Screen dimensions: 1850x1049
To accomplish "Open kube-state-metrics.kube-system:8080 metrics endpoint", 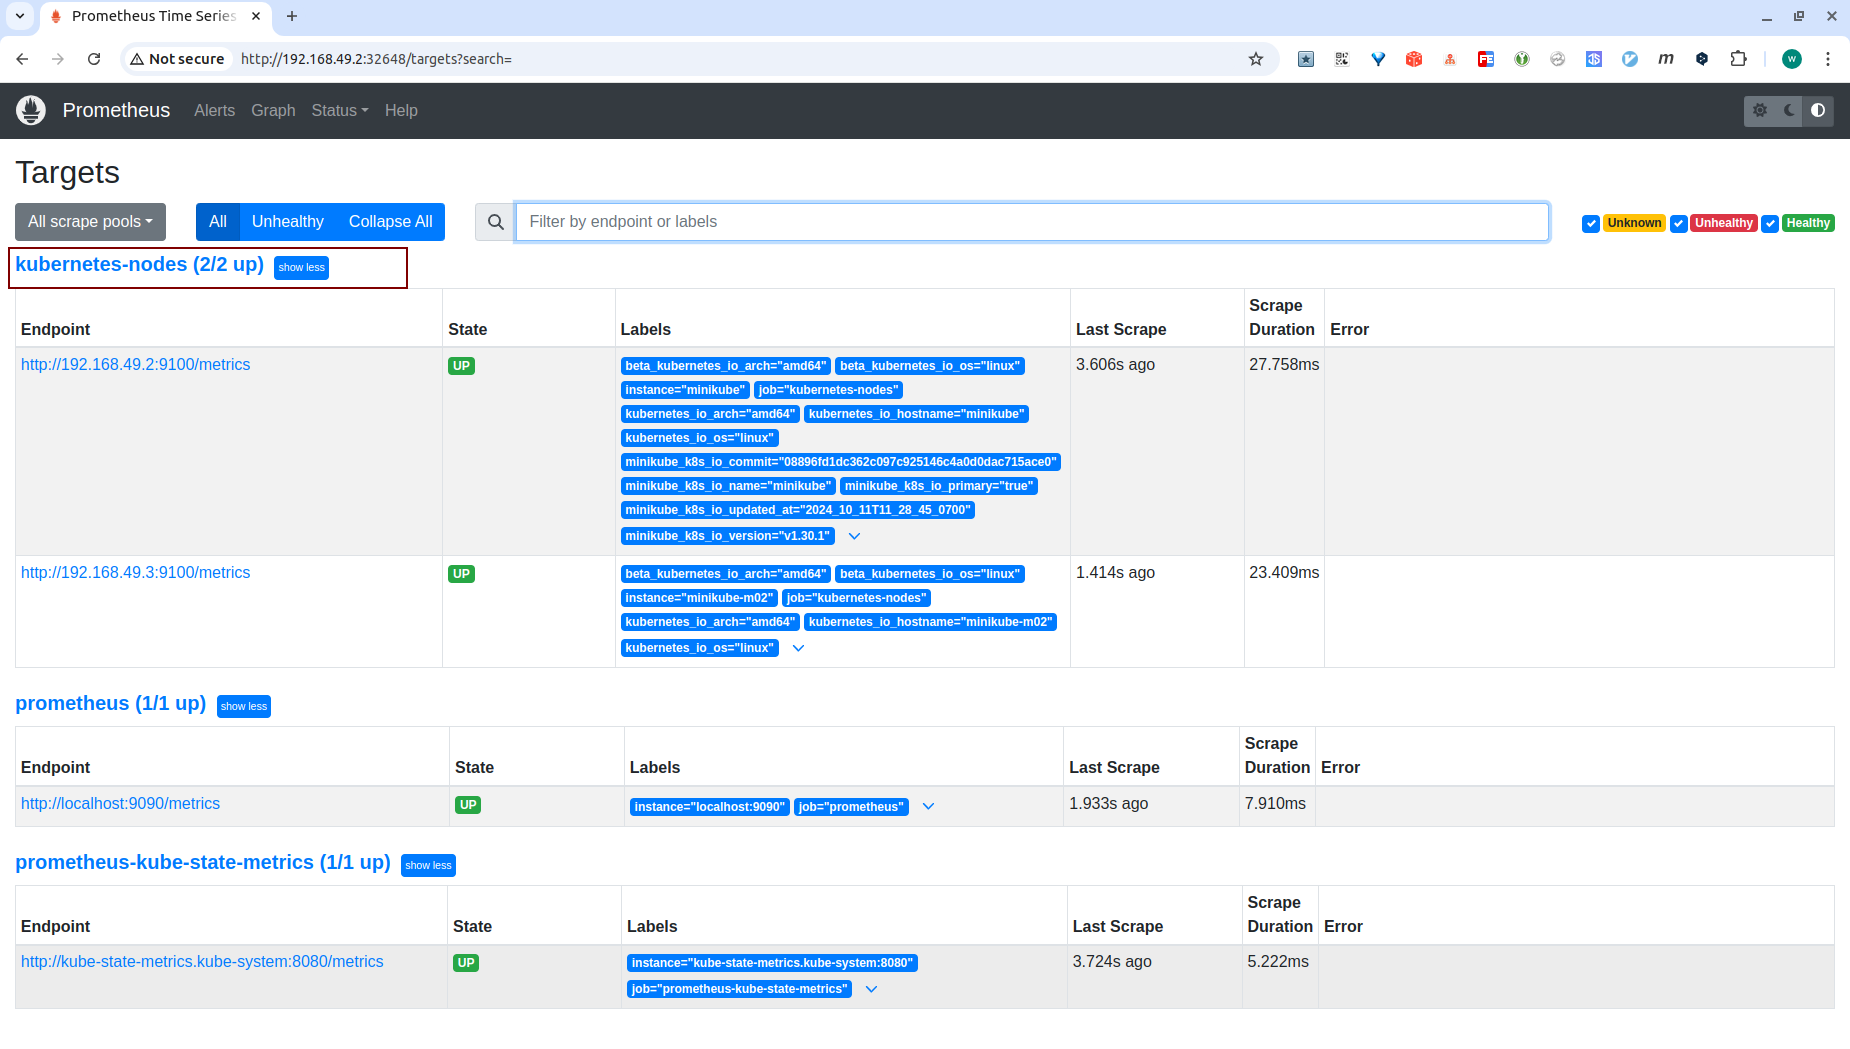I will (202, 962).
